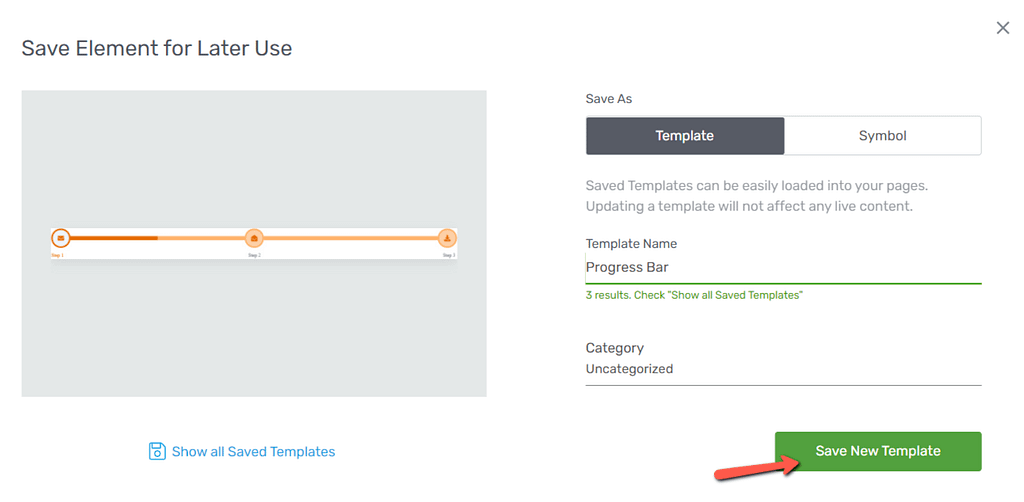
Task: Click the Step 2 label in preview
Action: [x=254, y=255]
